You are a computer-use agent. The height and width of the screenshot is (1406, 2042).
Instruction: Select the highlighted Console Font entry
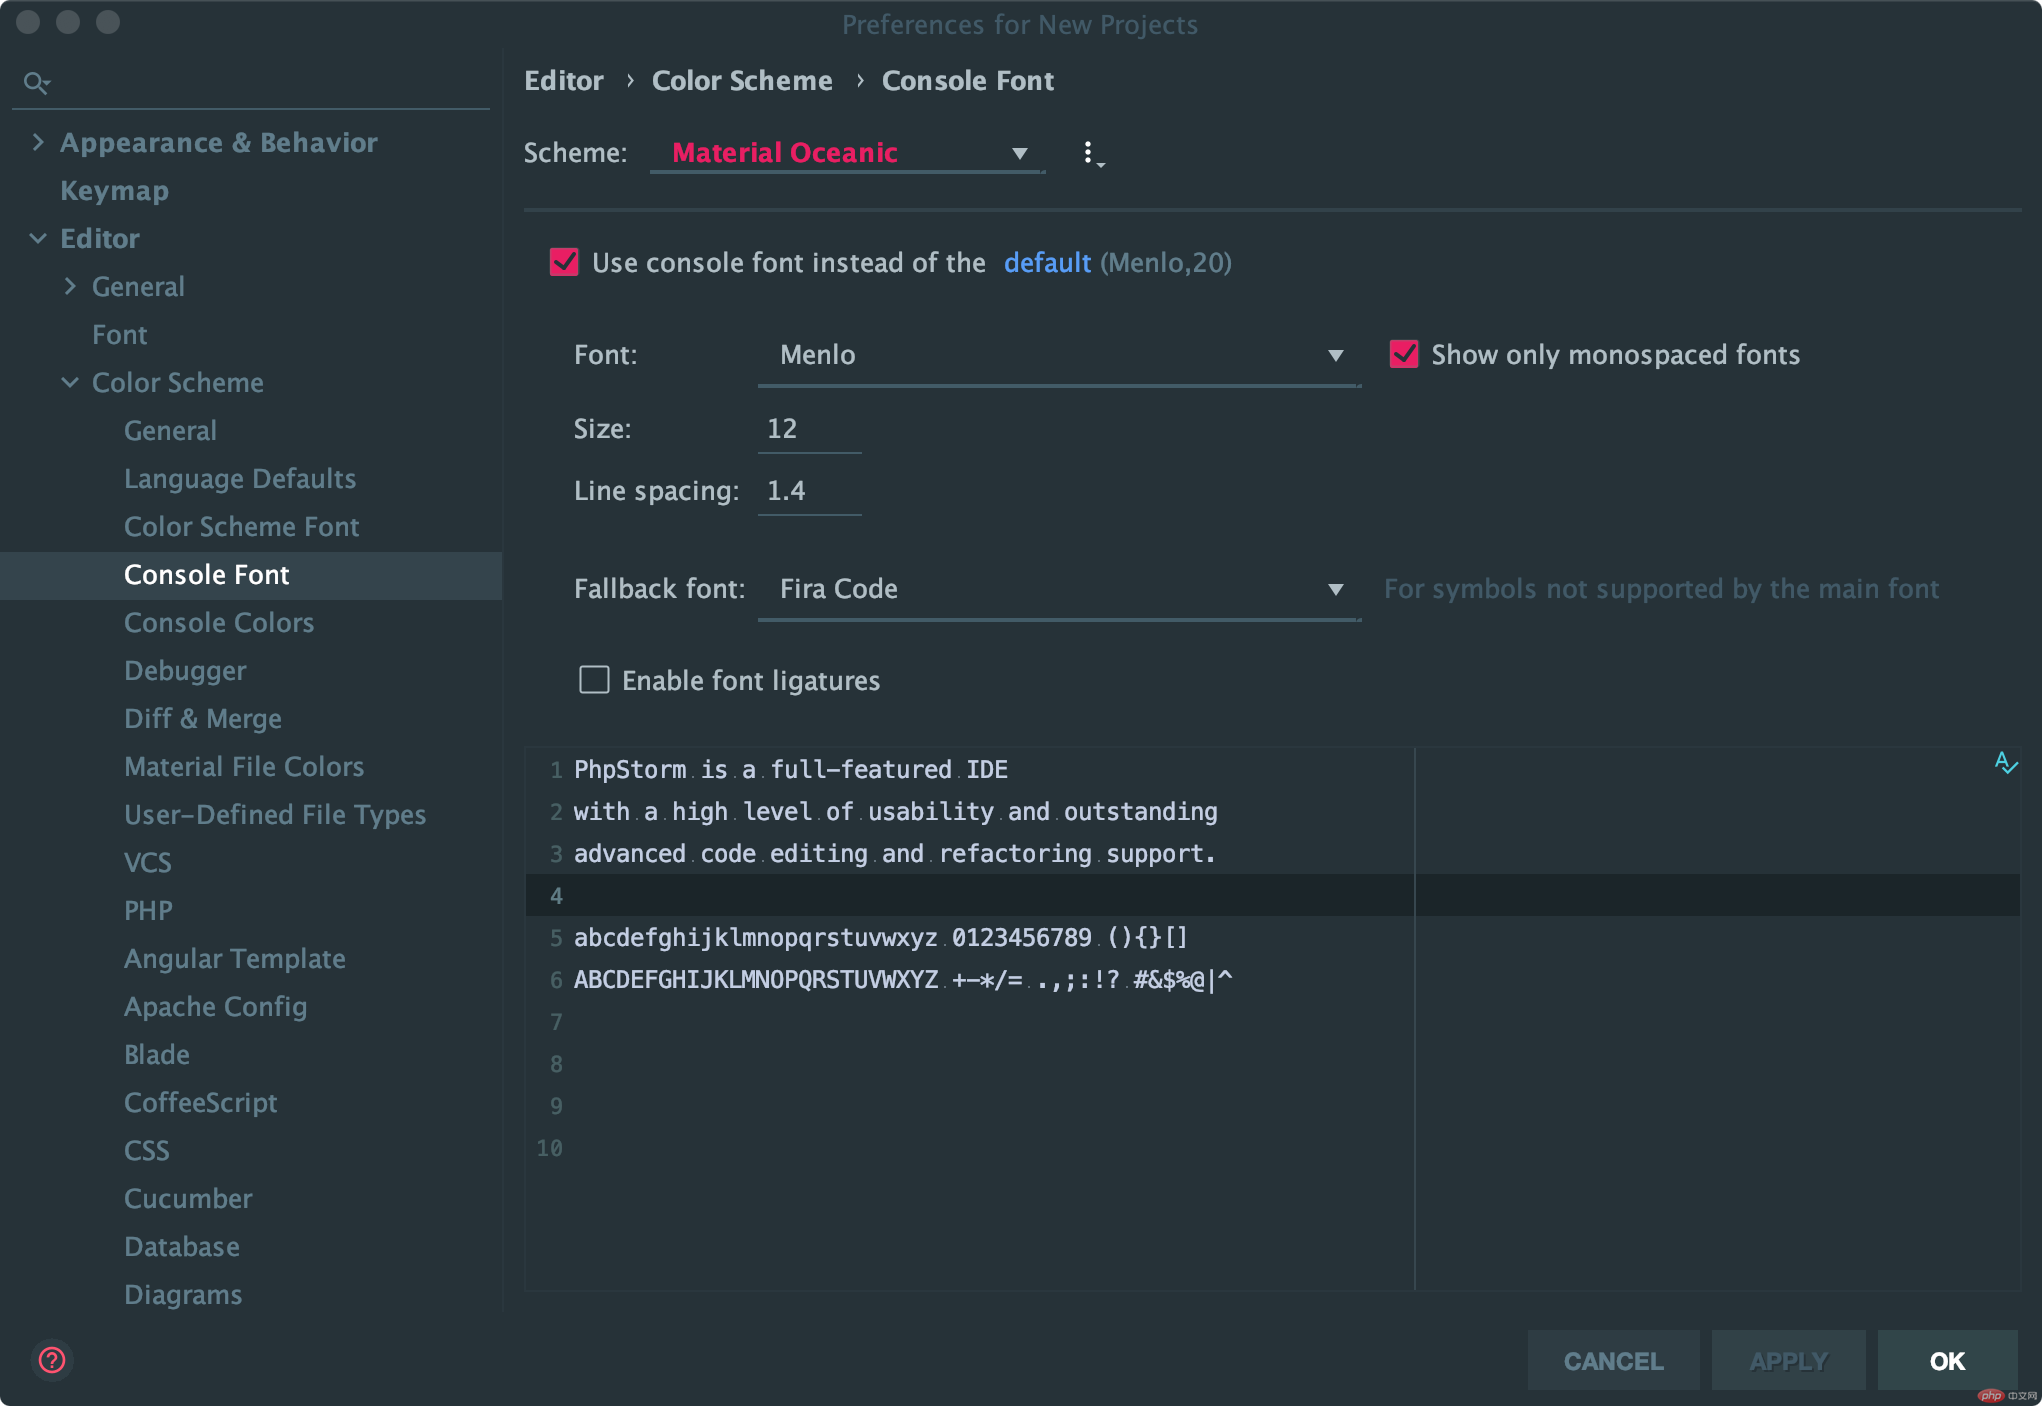251,575
